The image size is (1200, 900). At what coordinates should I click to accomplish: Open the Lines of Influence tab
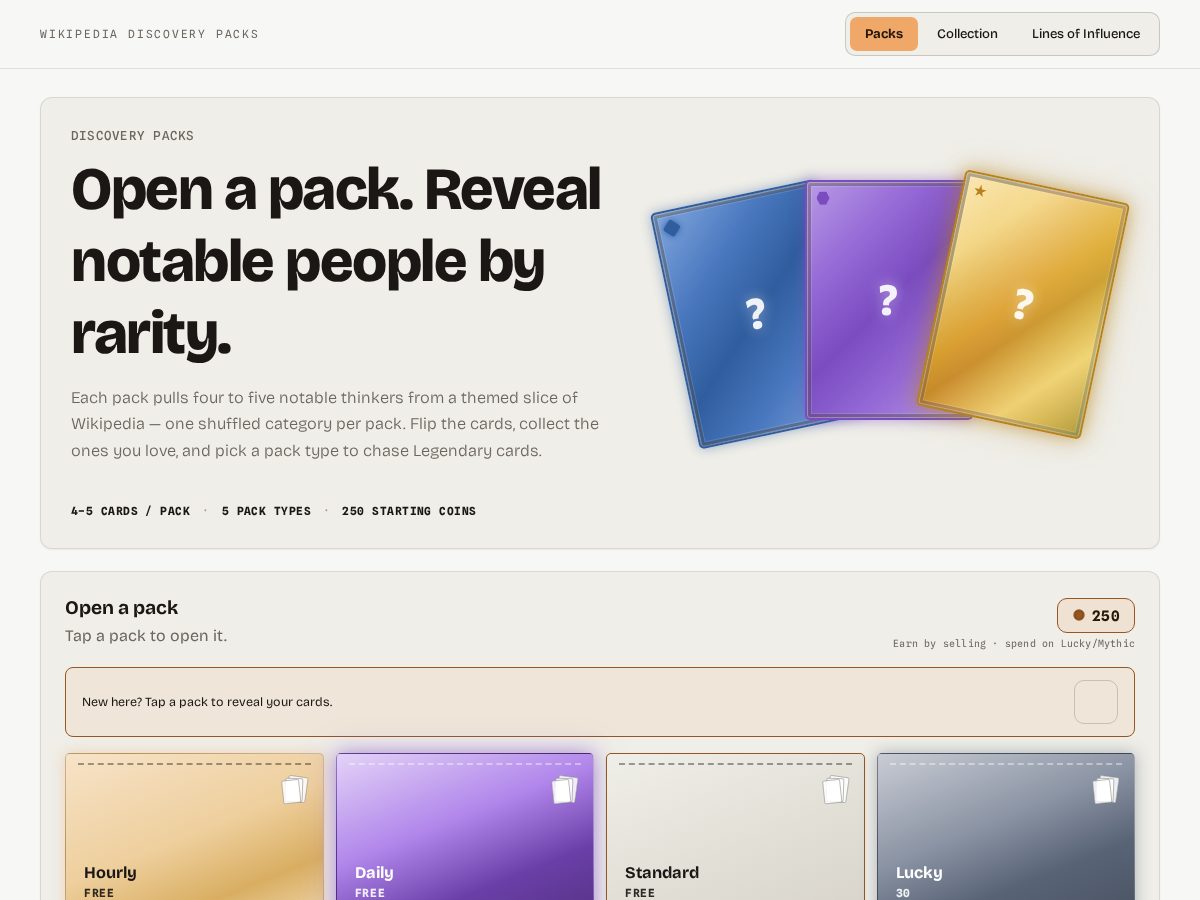click(x=1086, y=34)
